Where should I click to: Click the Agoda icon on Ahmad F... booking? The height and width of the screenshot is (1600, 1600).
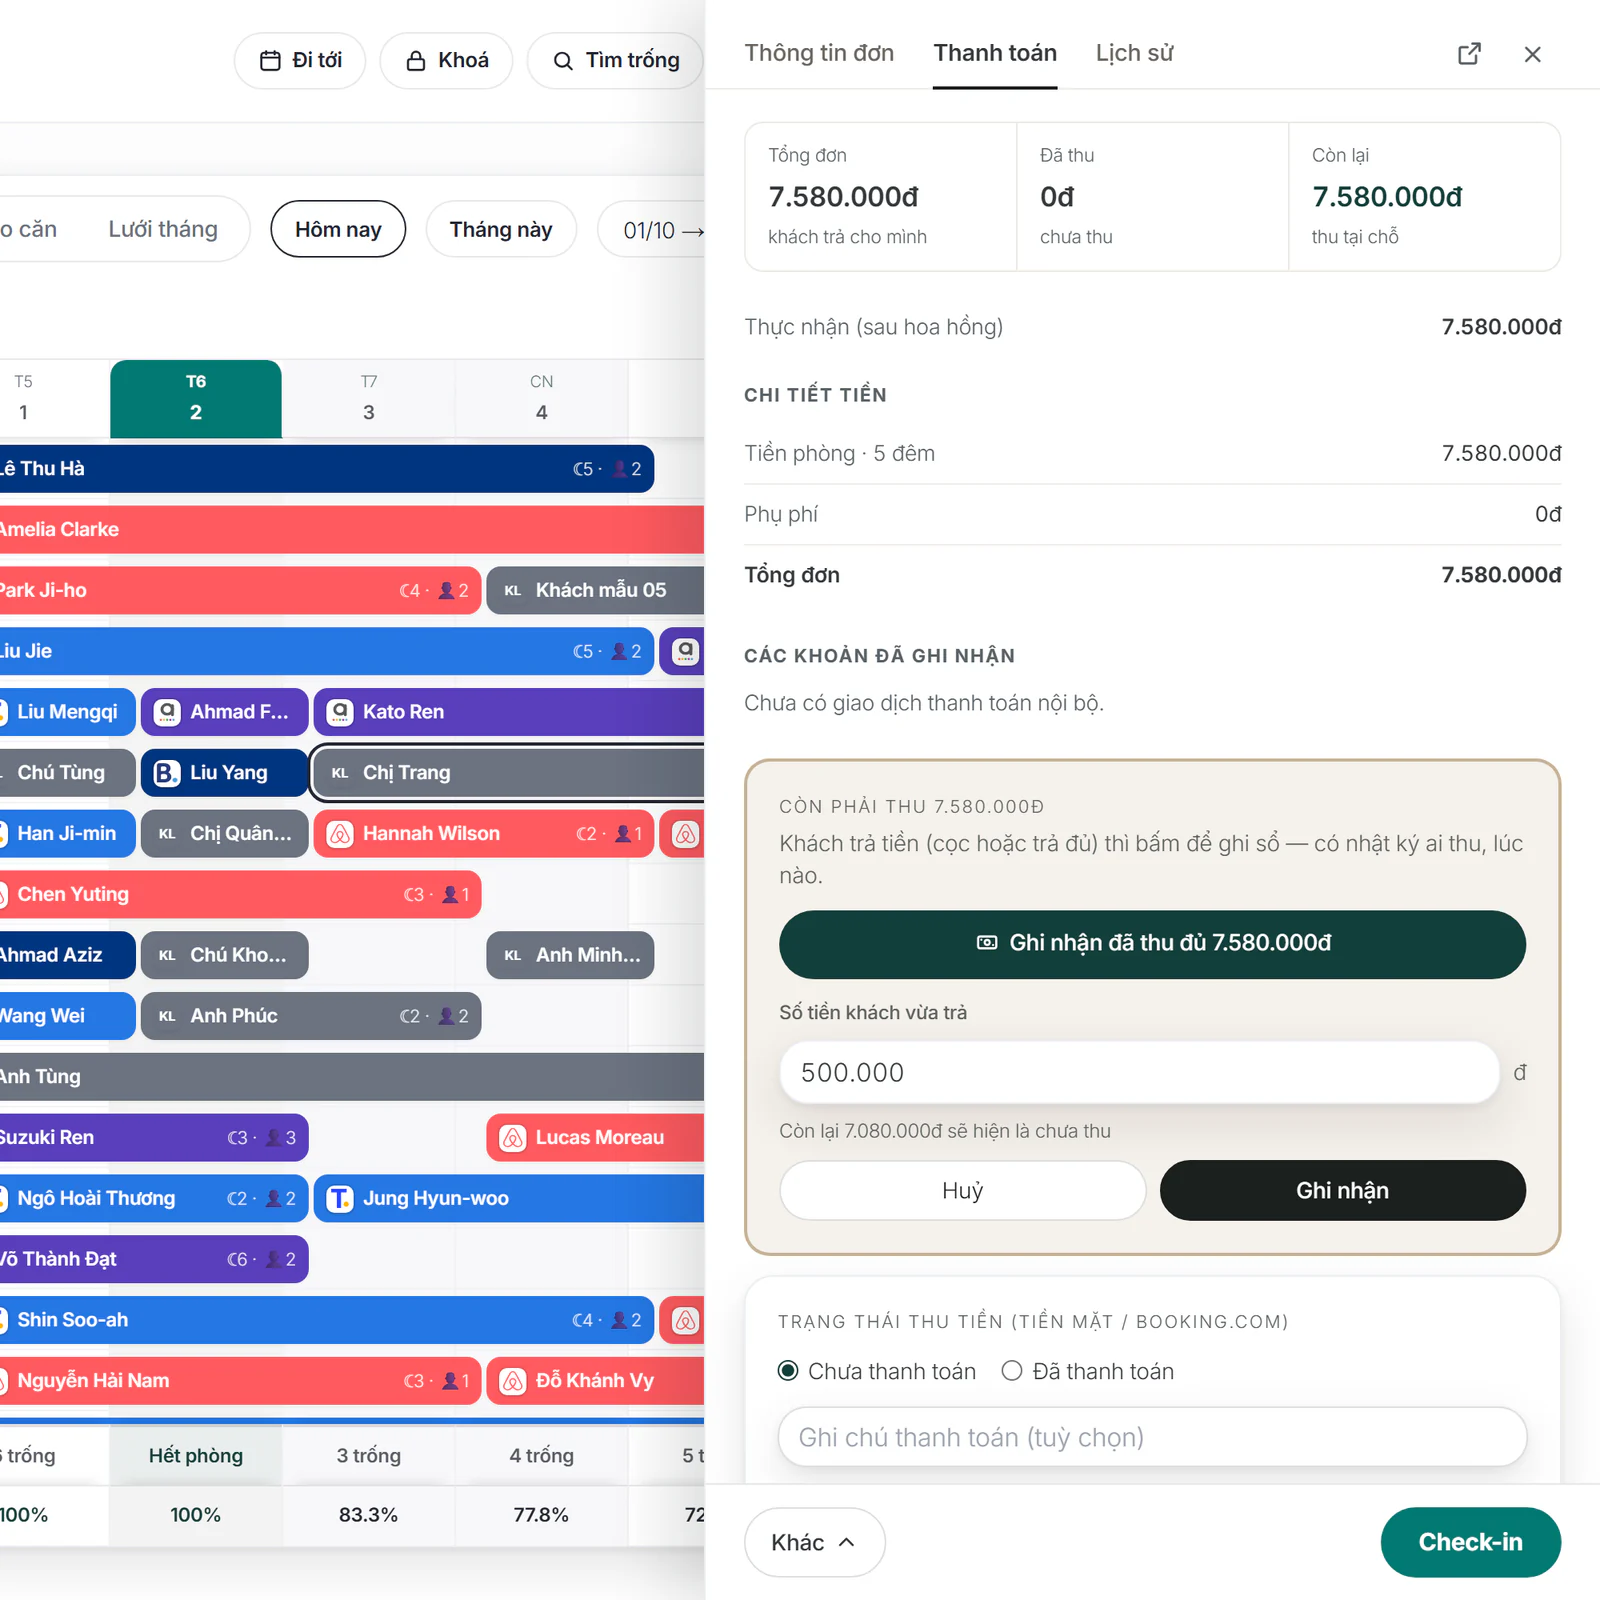click(x=167, y=712)
